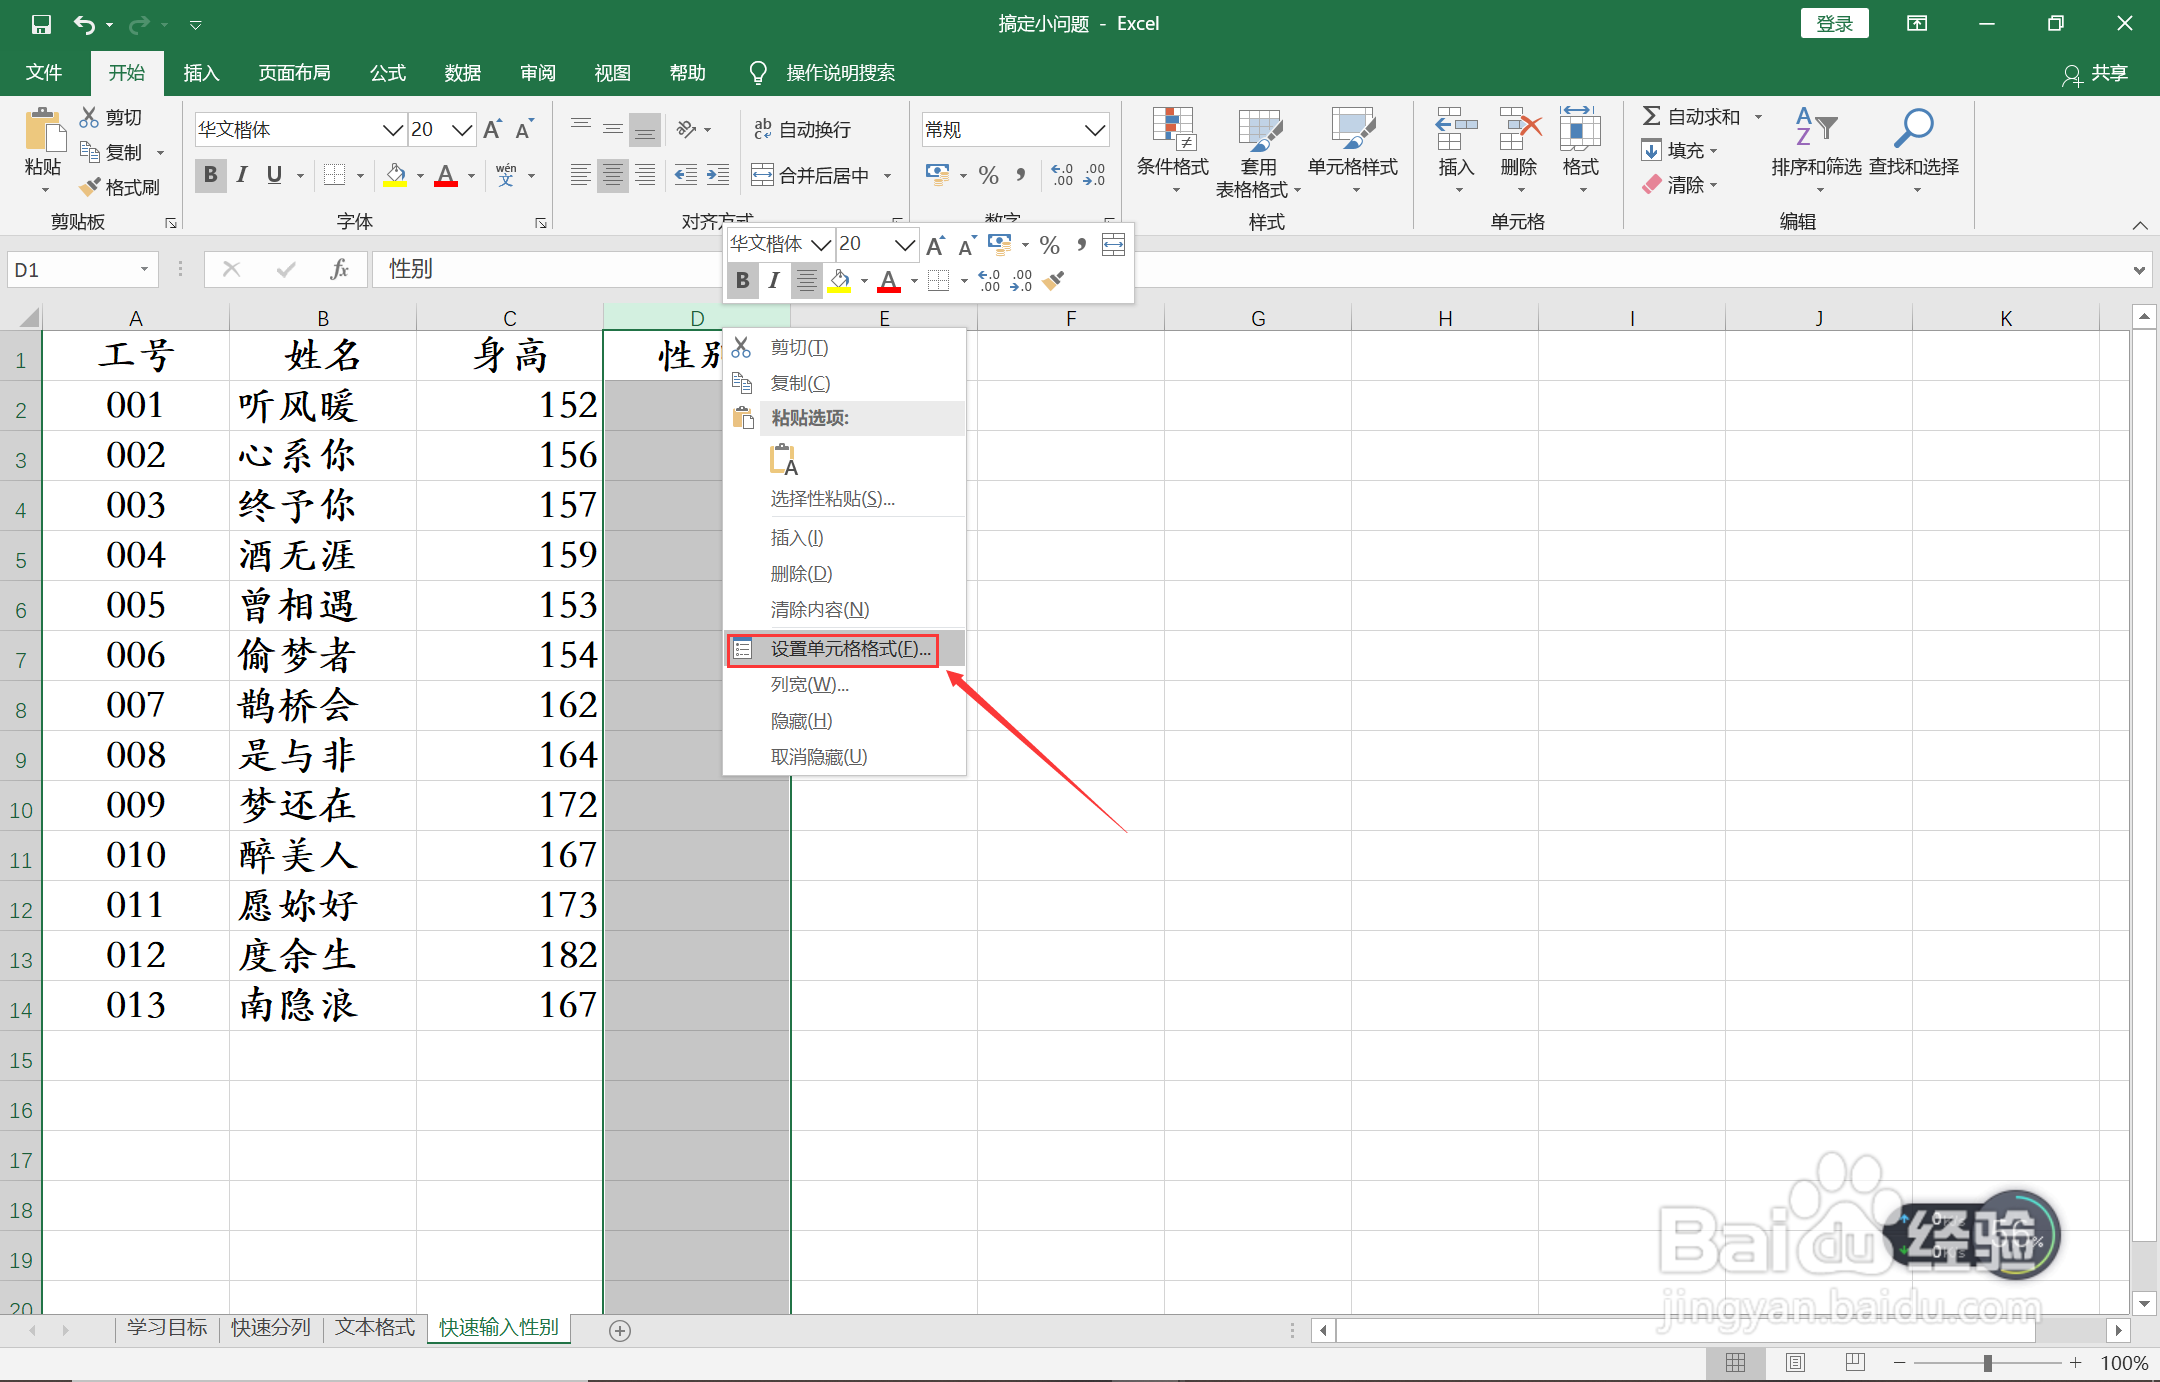The width and height of the screenshot is (2160, 1382).
Task: Switch to the 文本格式 sheet tab
Action: point(374,1327)
